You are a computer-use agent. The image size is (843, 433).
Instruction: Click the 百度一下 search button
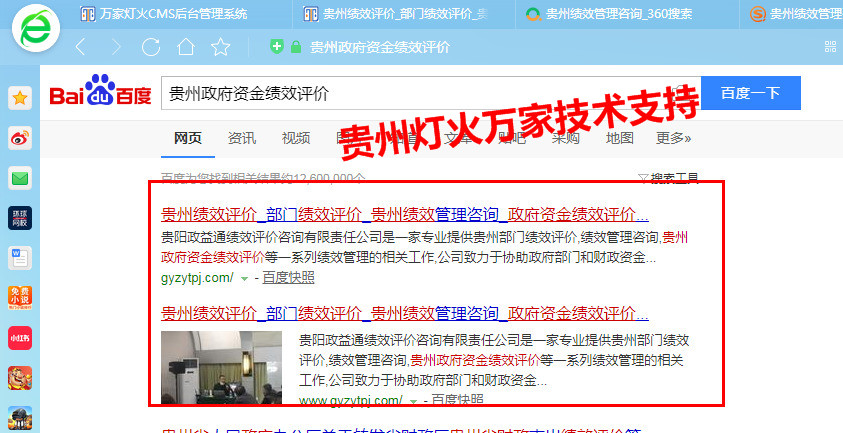click(751, 93)
